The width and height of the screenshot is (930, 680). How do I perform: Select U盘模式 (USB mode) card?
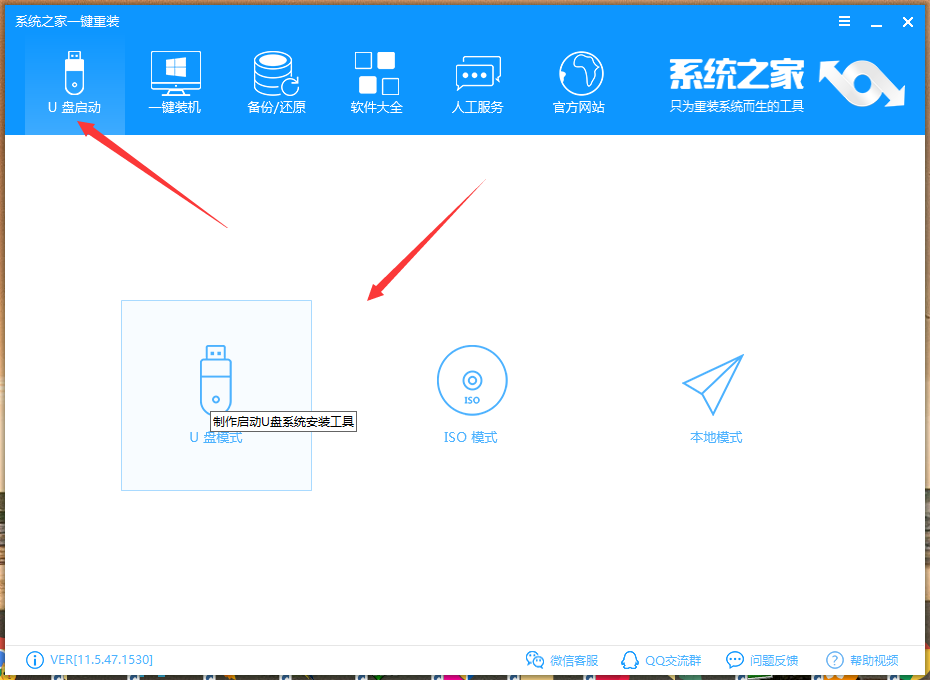[x=216, y=395]
